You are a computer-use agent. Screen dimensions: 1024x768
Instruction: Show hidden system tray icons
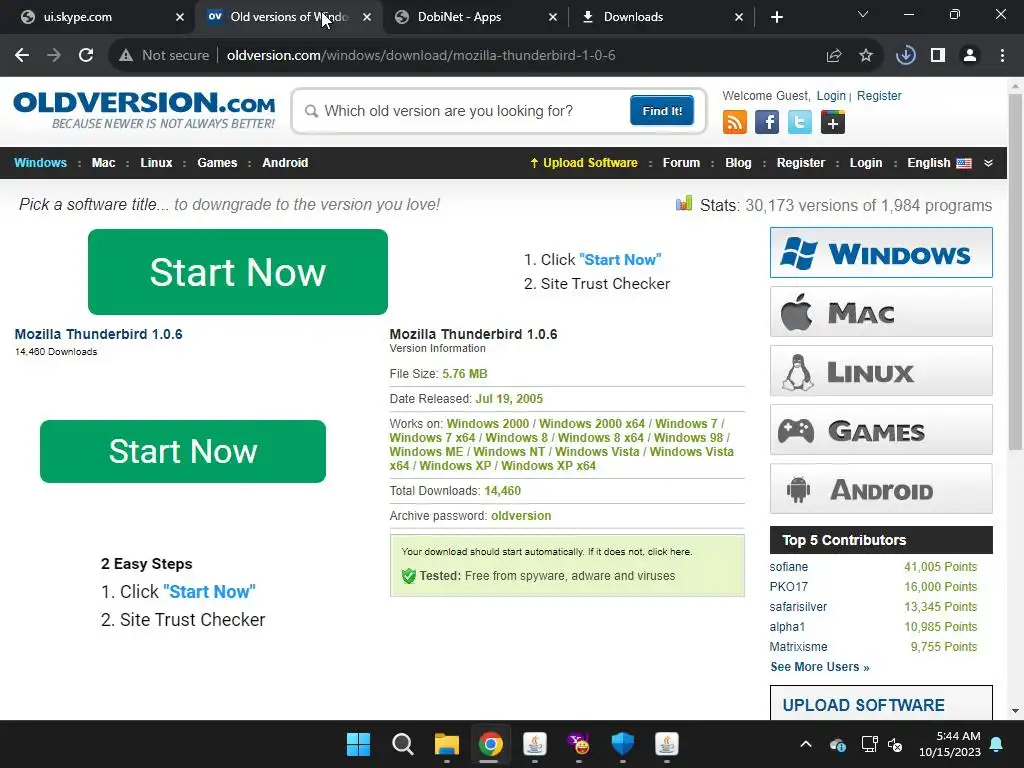pos(806,744)
